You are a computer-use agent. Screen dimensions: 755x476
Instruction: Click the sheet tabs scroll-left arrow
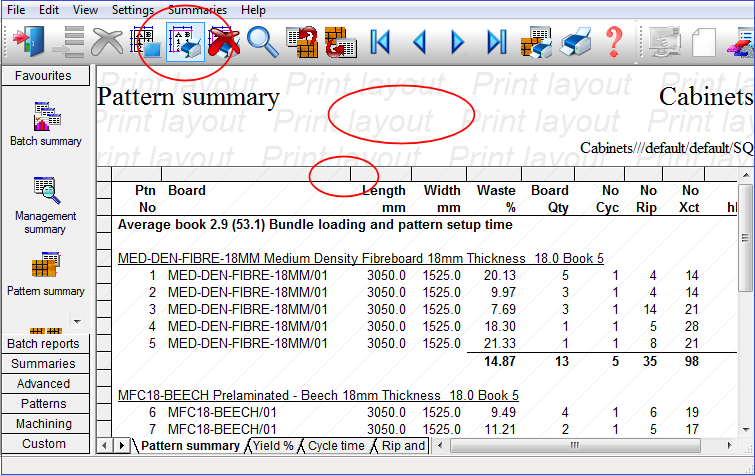(x=104, y=446)
